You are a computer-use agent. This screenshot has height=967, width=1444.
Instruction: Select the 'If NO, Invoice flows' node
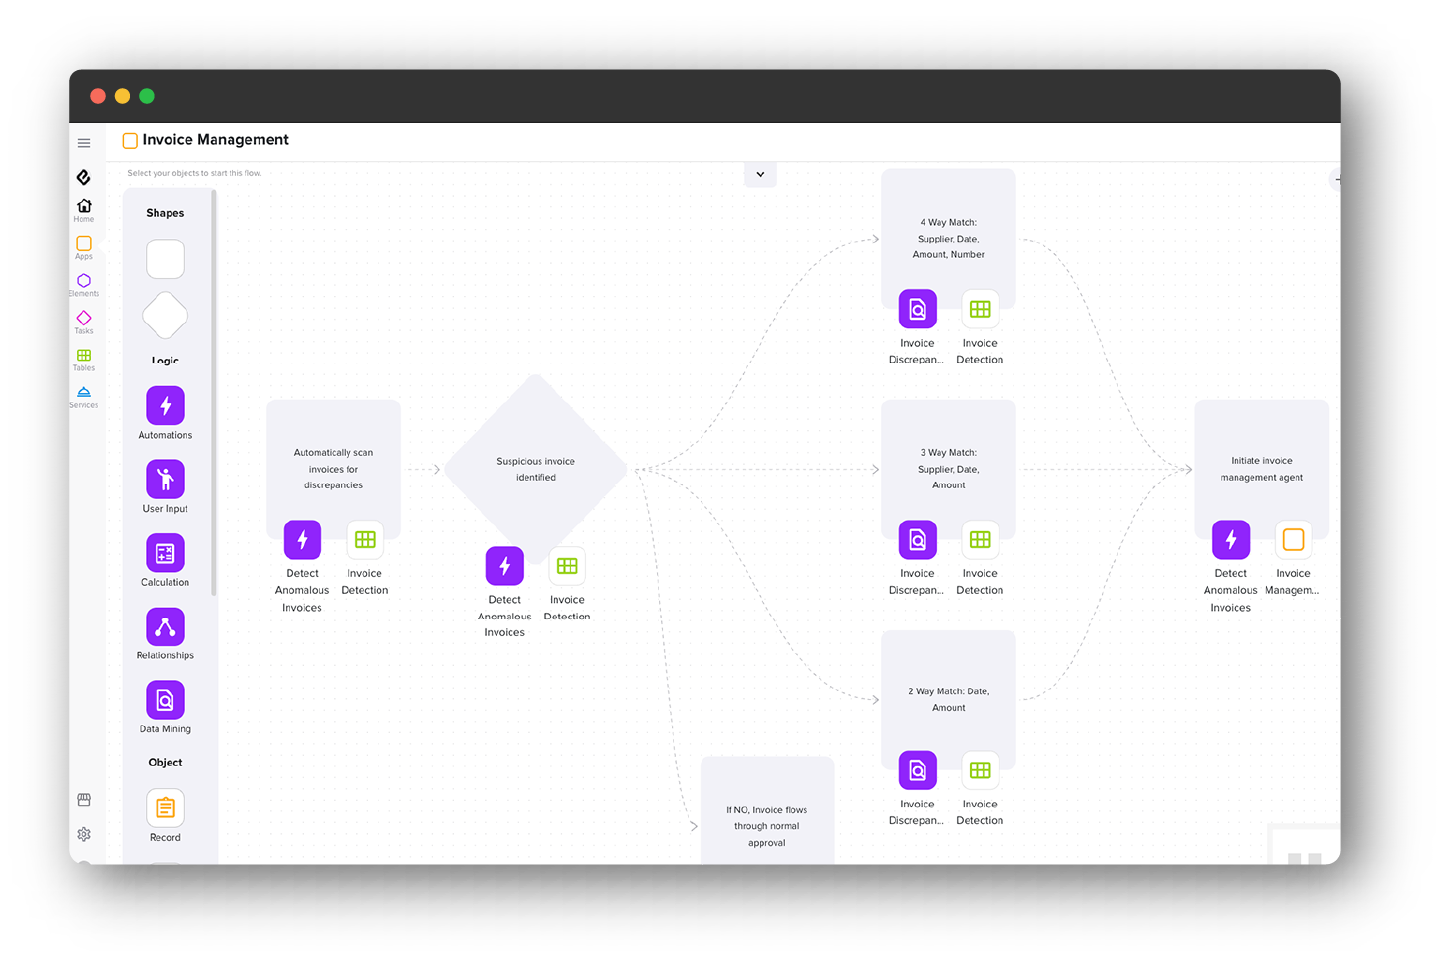coord(767,812)
